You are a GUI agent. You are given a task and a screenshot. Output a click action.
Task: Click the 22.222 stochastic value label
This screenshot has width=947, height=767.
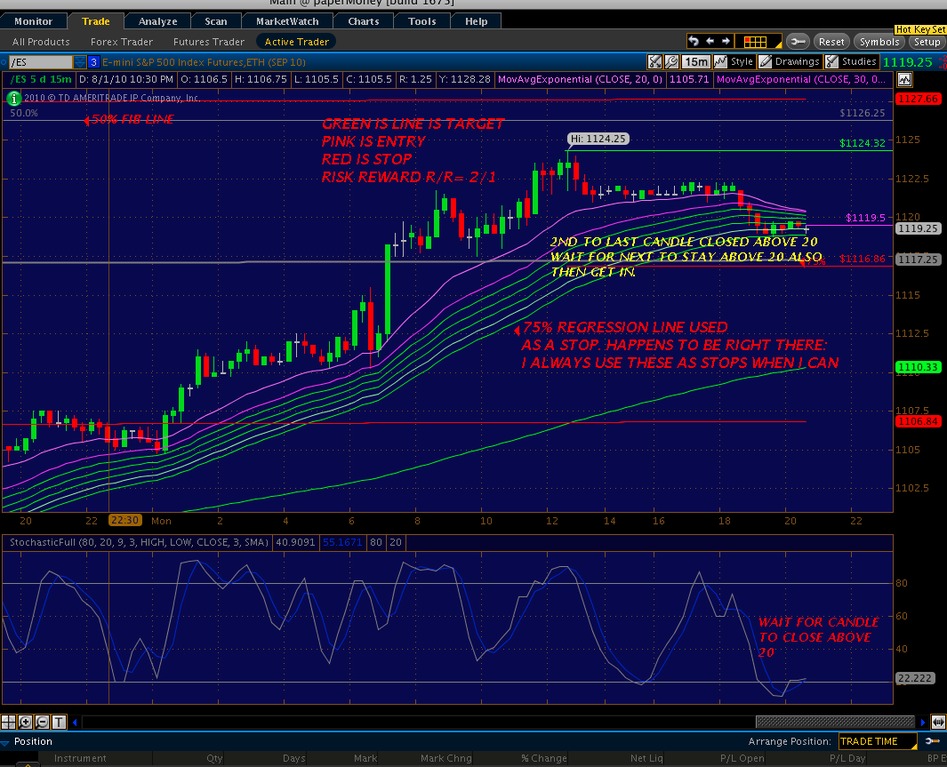(x=914, y=678)
